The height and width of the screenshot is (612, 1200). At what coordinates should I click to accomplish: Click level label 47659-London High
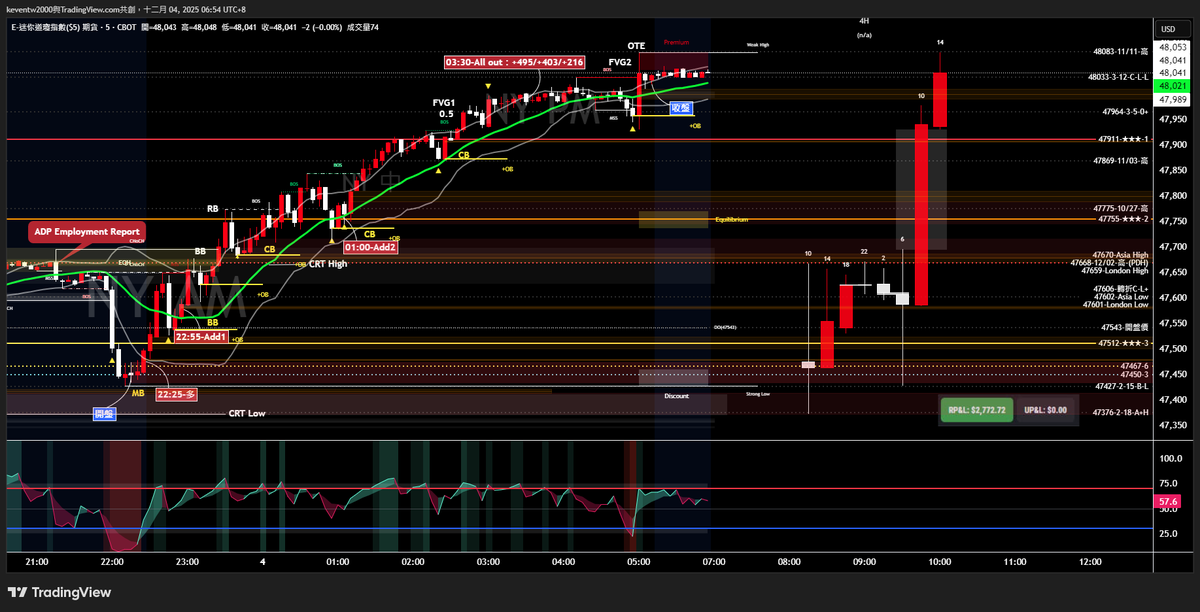coord(1117,271)
